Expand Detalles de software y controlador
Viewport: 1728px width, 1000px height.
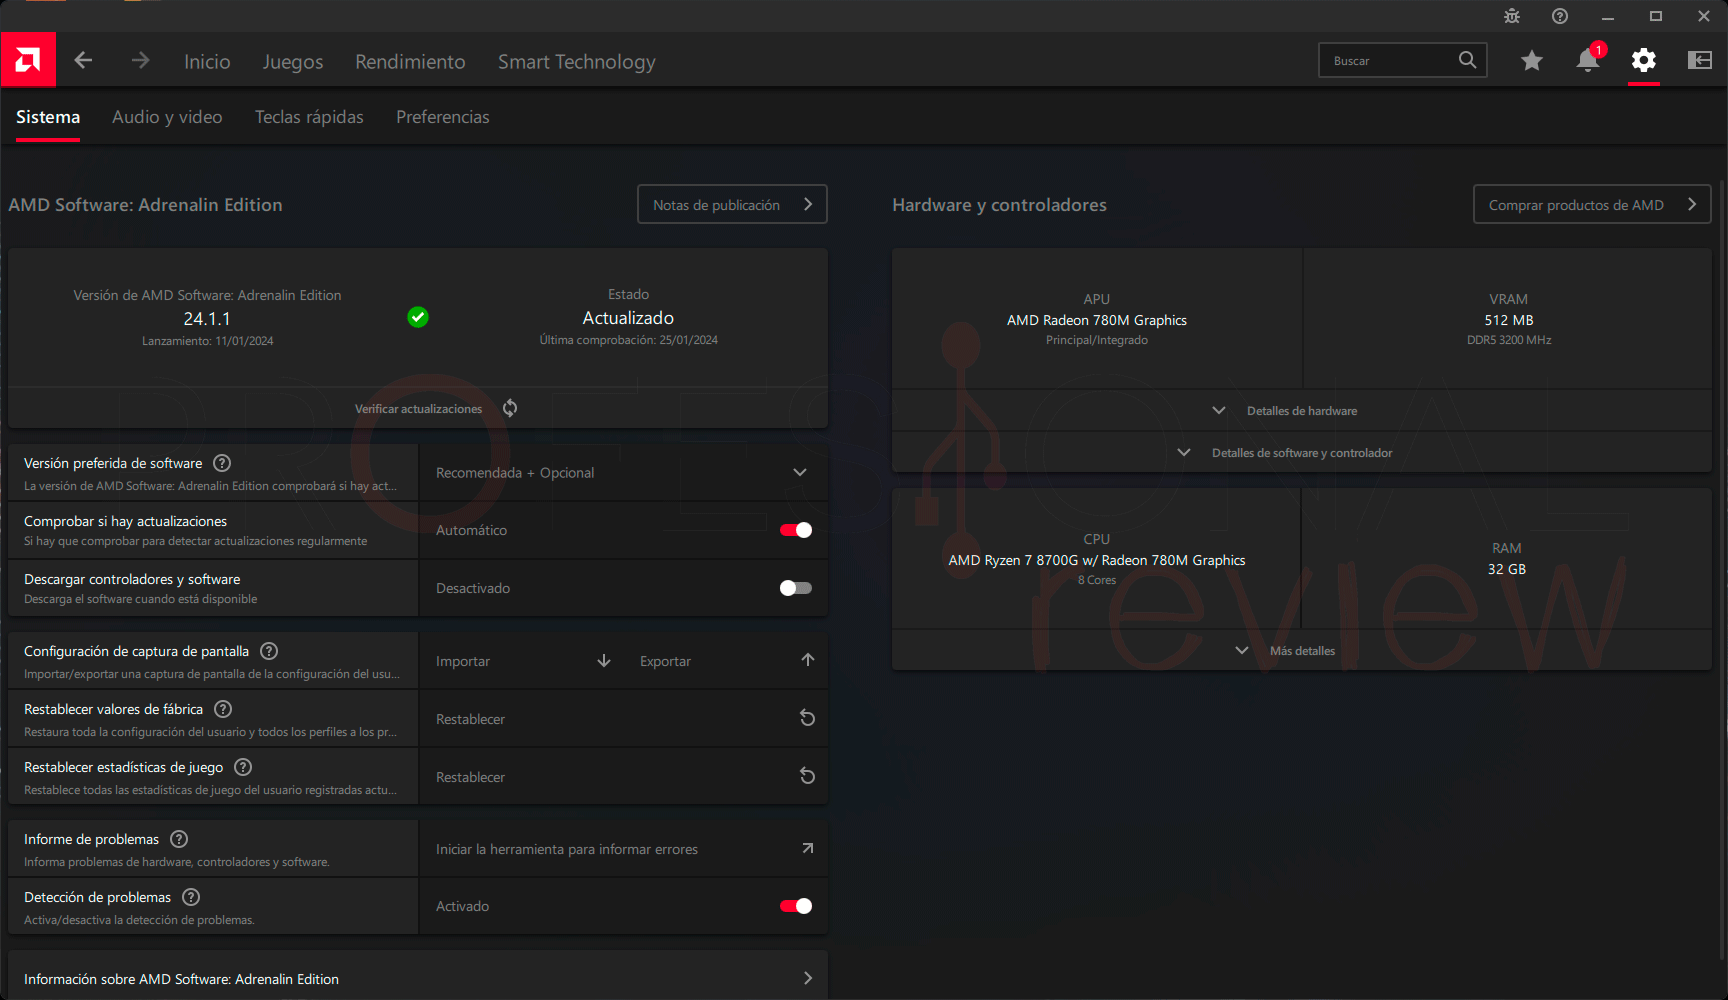pyautogui.click(x=1301, y=453)
